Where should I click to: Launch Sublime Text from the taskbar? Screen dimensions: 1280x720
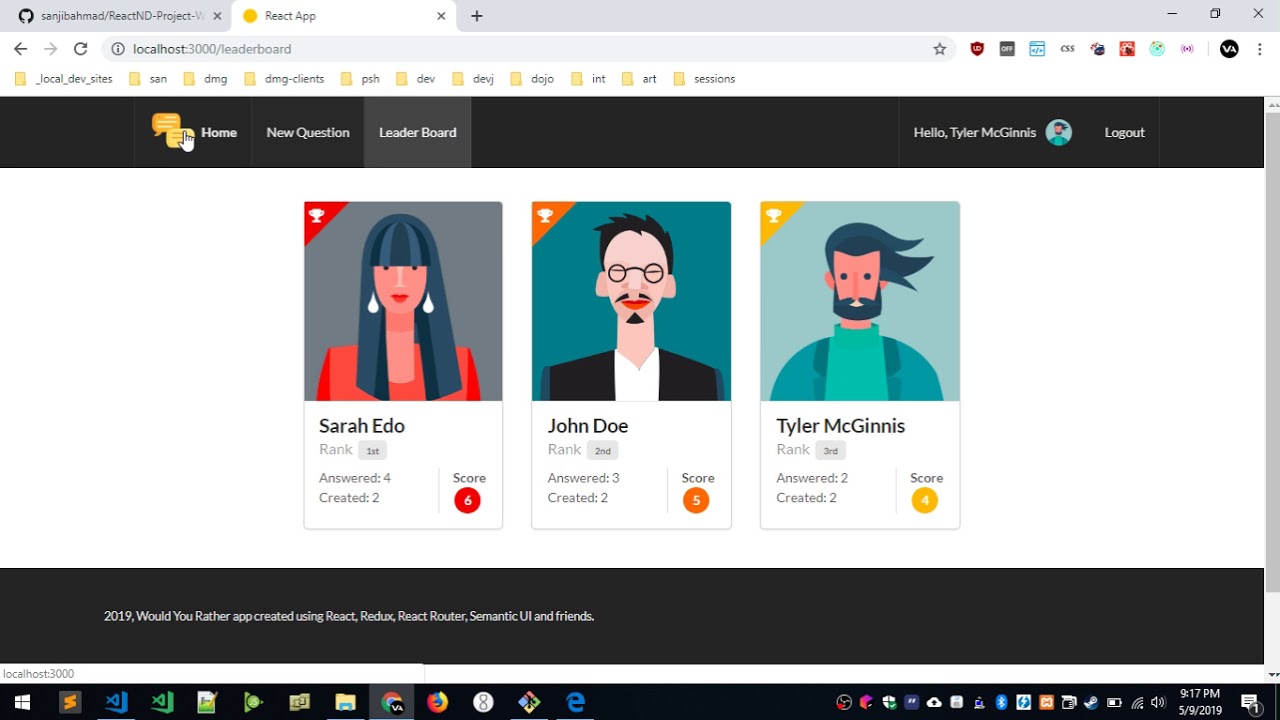tap(70, 702)
